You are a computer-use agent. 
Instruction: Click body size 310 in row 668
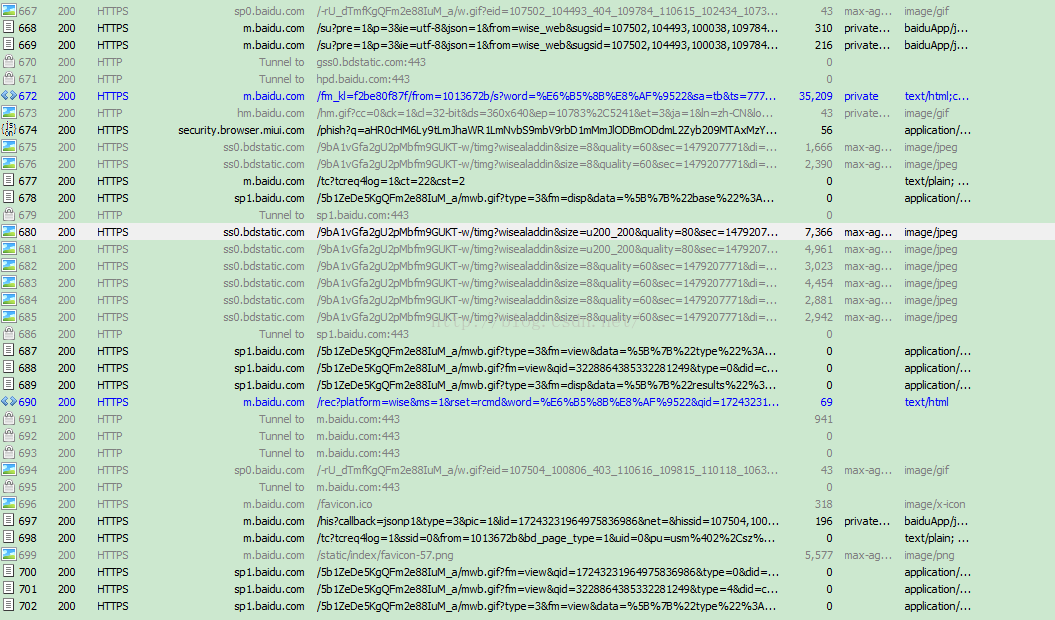point(824,28)
